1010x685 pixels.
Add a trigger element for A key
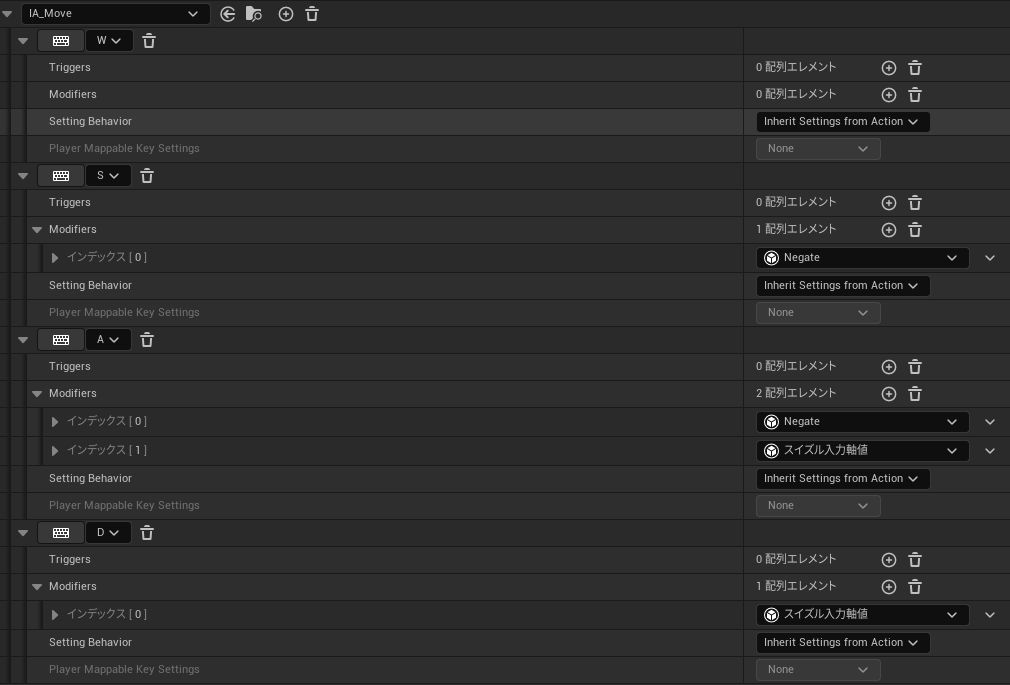tap(889, 367)
